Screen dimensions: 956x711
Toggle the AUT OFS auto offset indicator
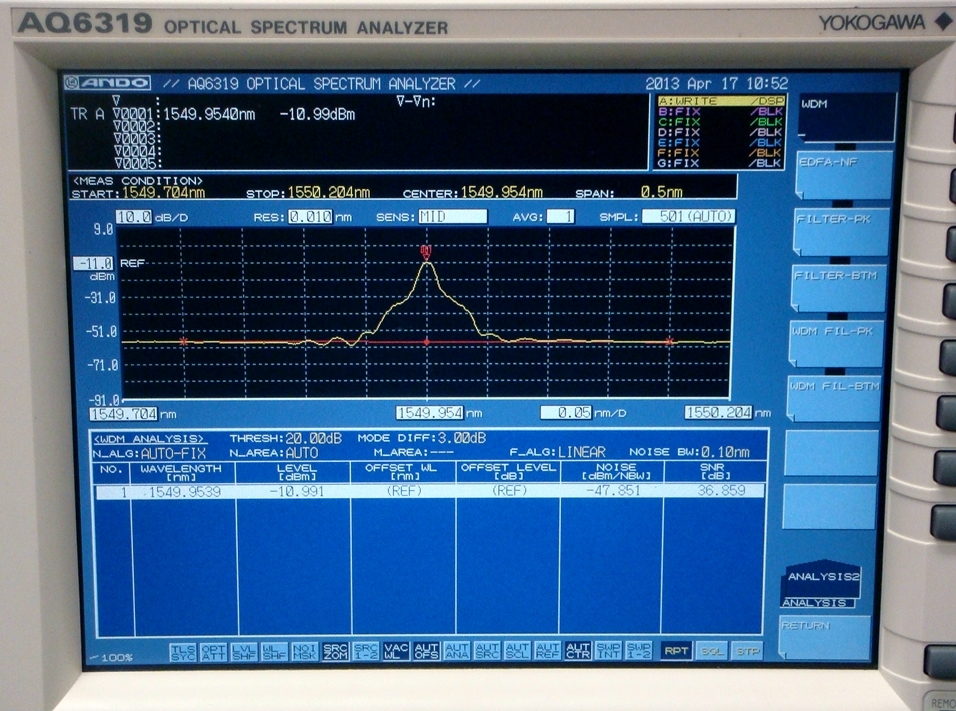tap(426, 651)
